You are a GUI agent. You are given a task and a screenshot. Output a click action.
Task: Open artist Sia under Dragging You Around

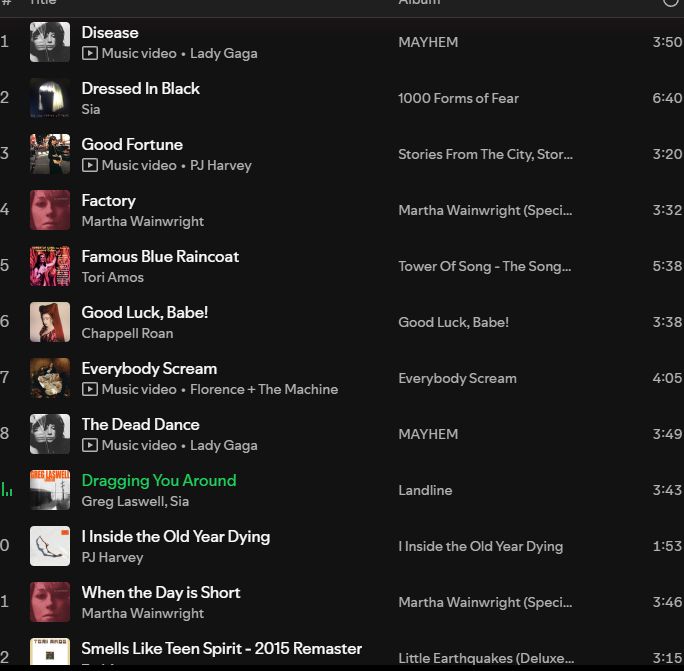[179, 501]
